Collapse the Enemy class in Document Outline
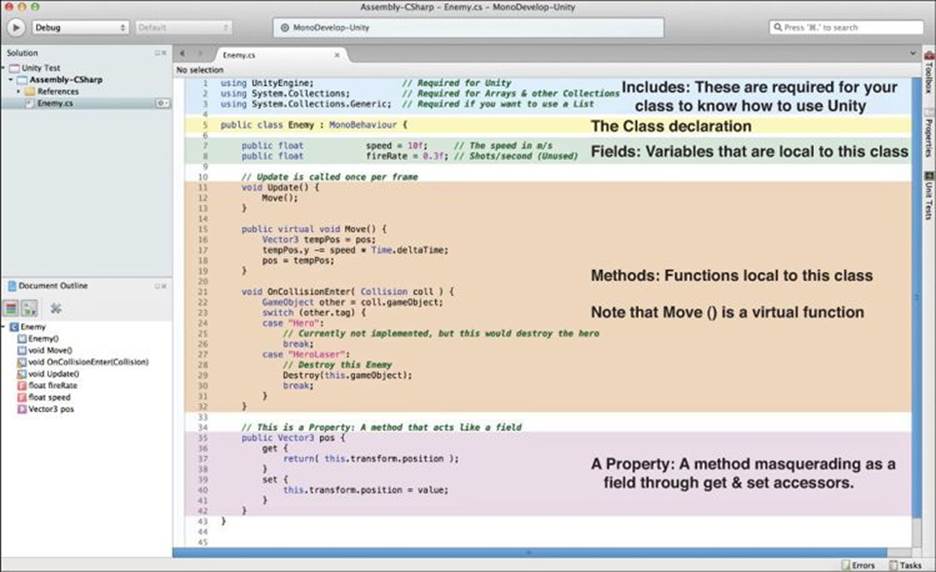The height and width of the screenshot is (572, 936). [4, 327]
